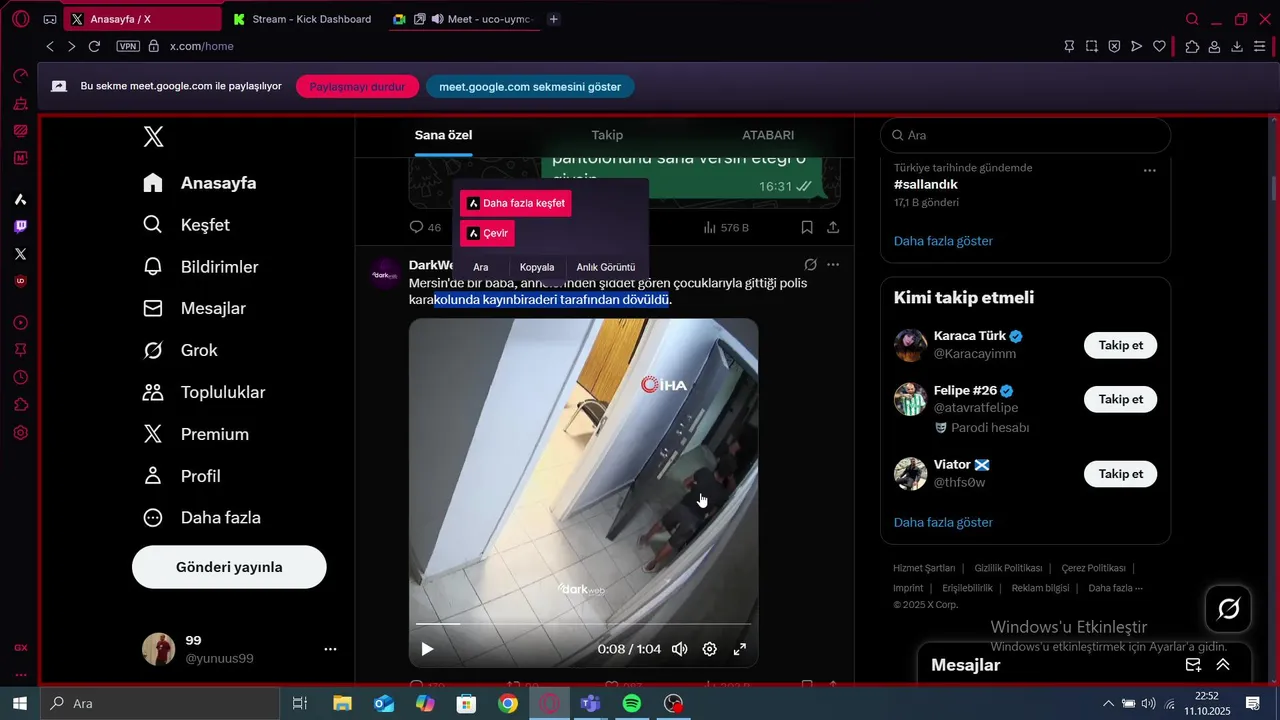Open sidebar settings gear

pos(20,433)
